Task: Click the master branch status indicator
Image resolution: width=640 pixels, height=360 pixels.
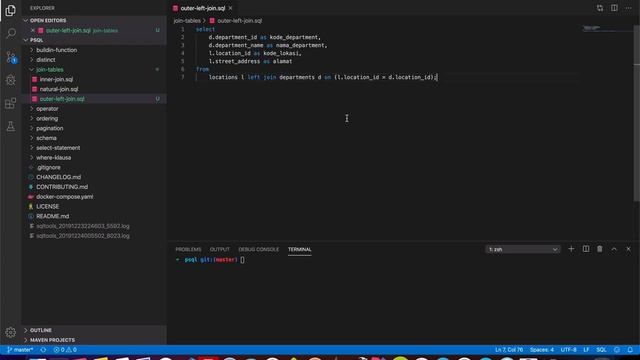Action: (x=20, y=350)
